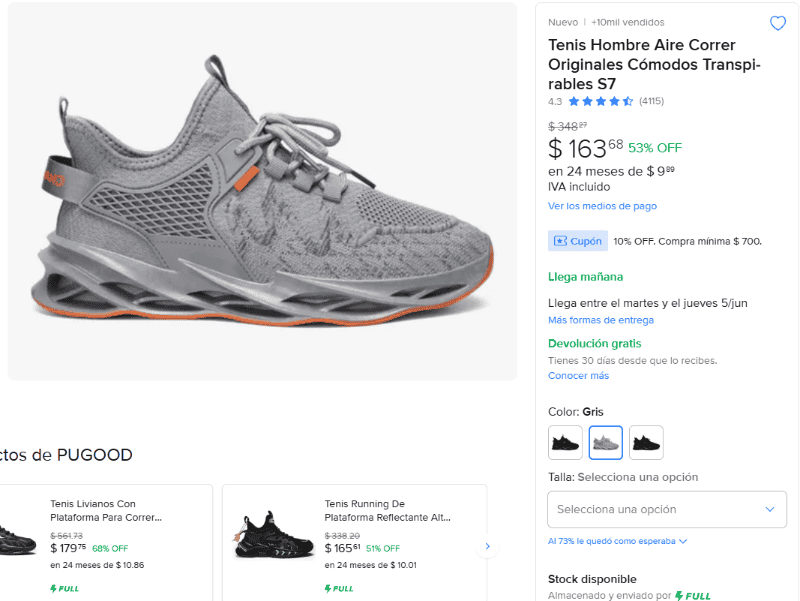The height and width of the screenshot is (601, 800).
Task: Click FULL badge on Tenis Running card
Action: (339, 588)
